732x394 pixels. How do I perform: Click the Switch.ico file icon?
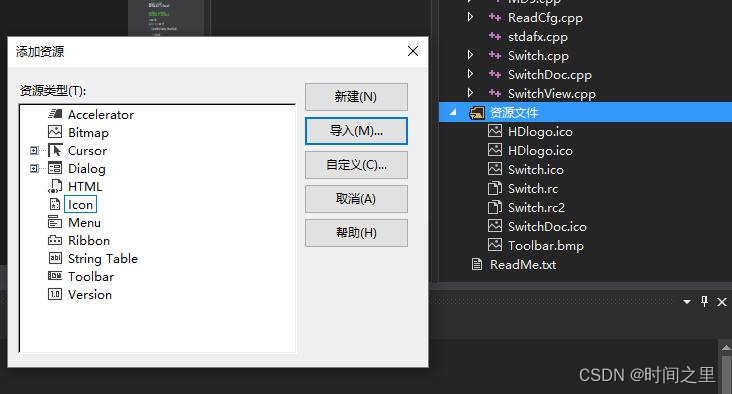[495, 169]
